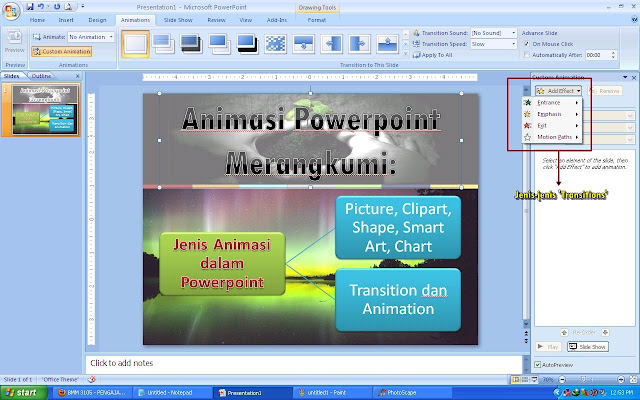Open Motion Paths submenu
This screenshot has height=400, width=640.
click(551, 137)
